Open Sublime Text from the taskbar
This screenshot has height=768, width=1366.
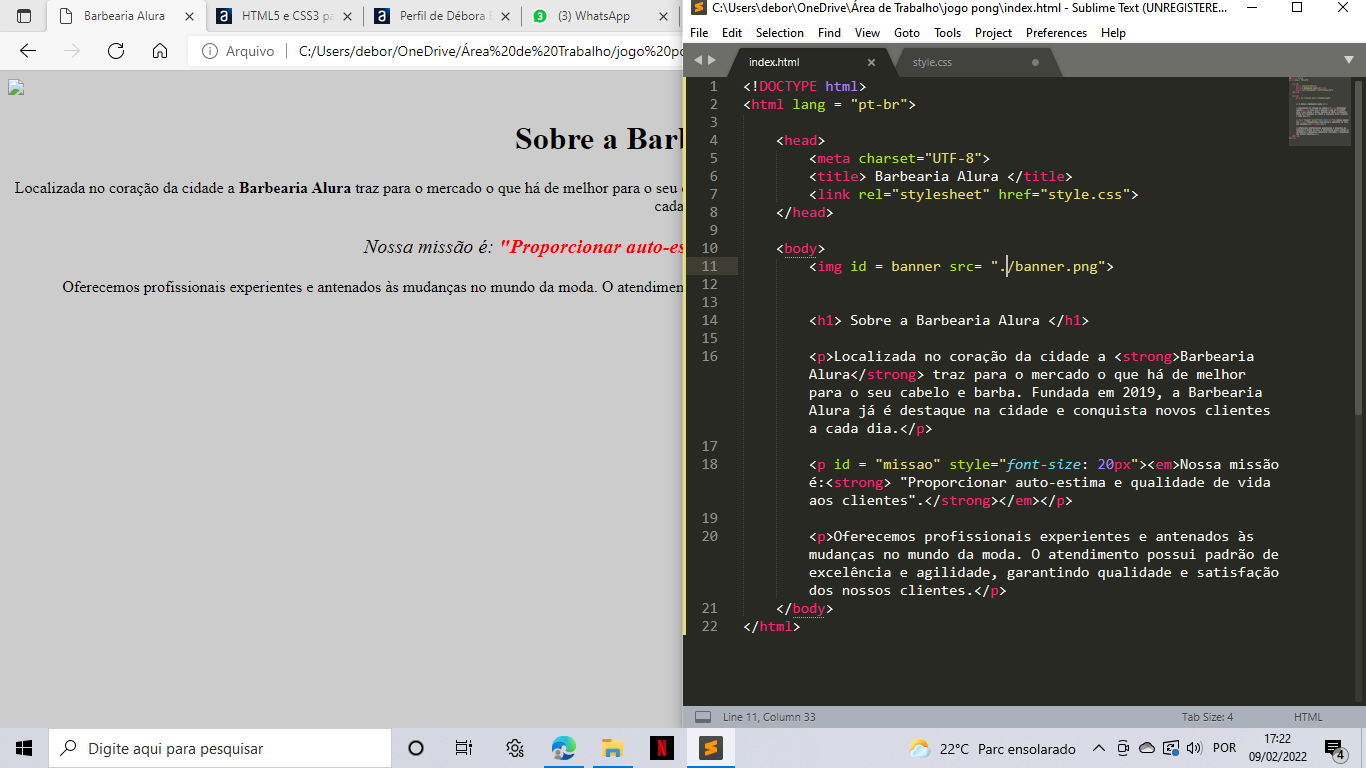pos(710,748)
